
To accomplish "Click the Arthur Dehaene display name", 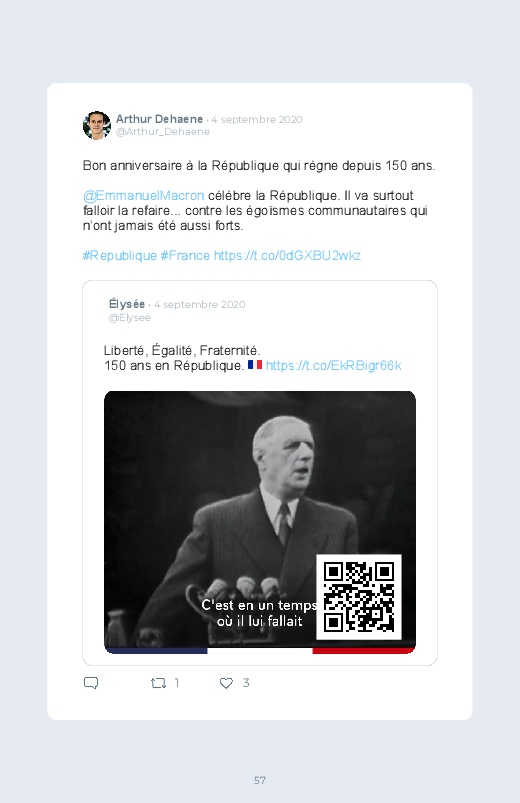I will [159, 119].
